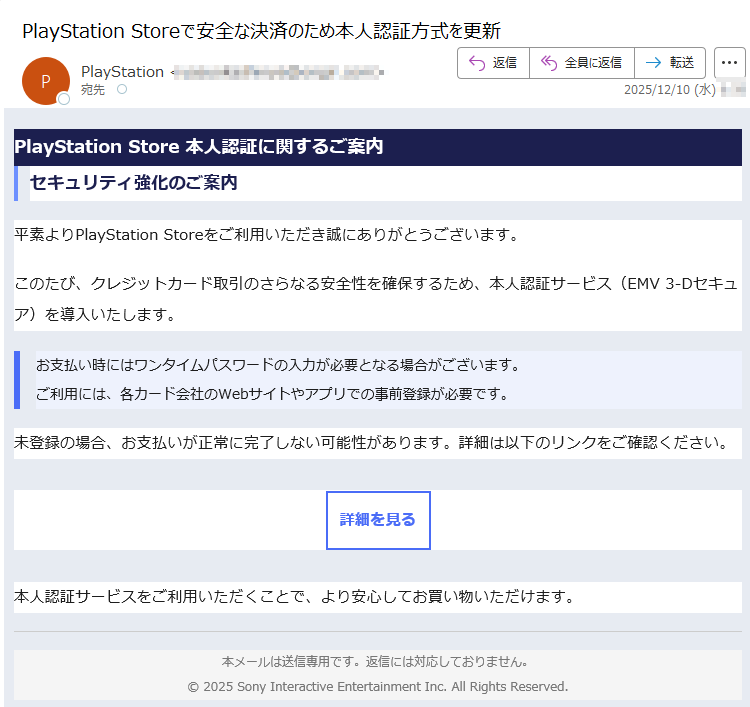Click the 詳細を見る link button
Screen dimensions: 750x707
(378, 520)
